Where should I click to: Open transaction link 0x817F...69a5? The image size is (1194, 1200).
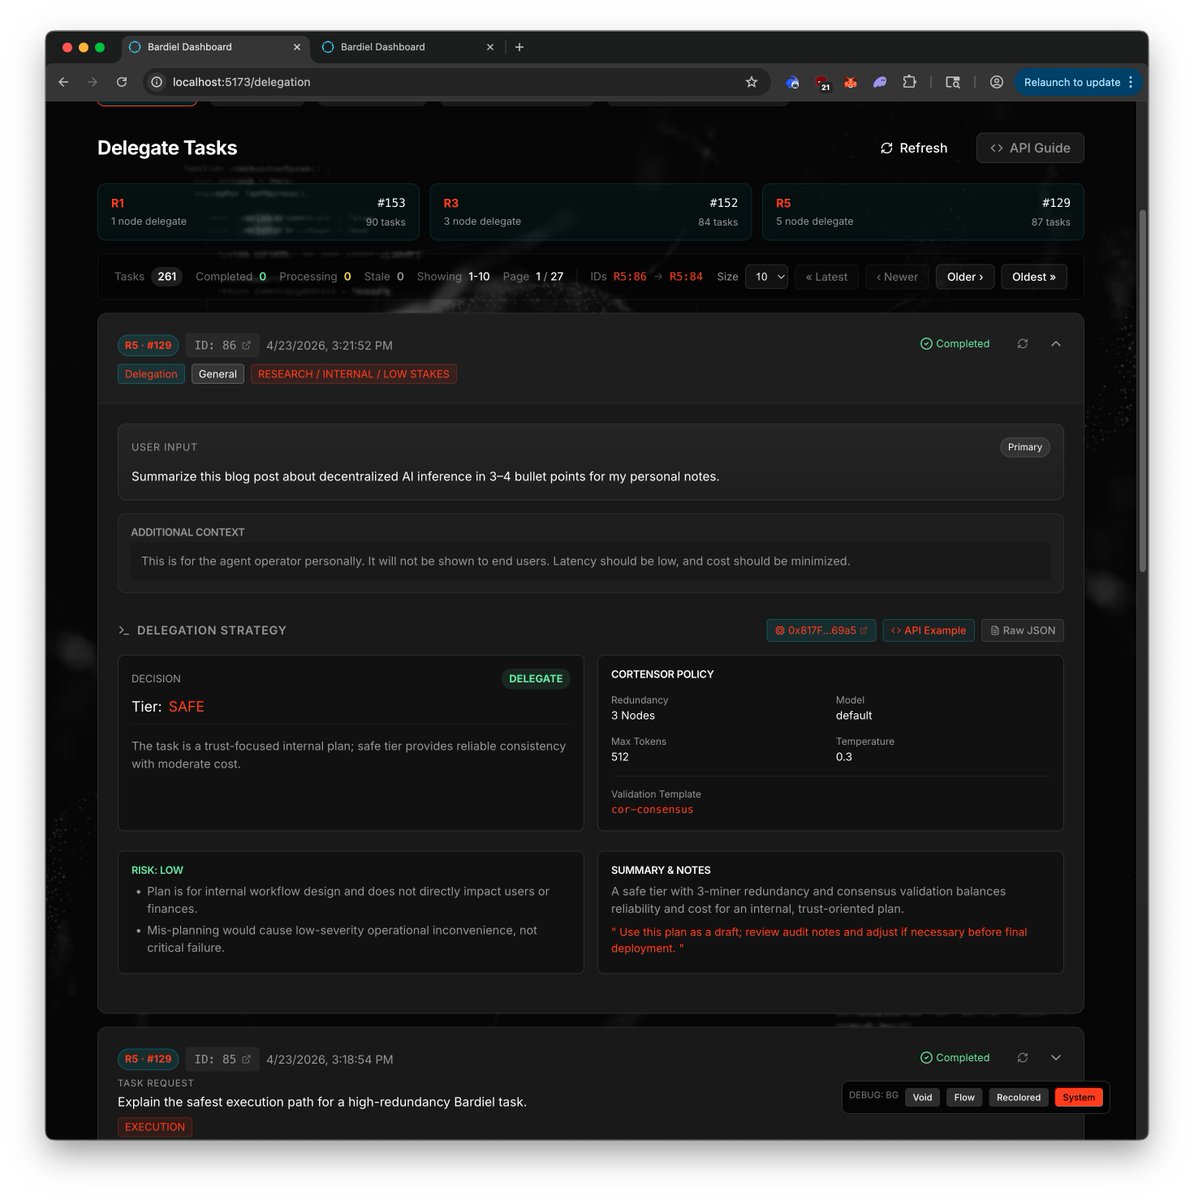(x=821, y=630)
